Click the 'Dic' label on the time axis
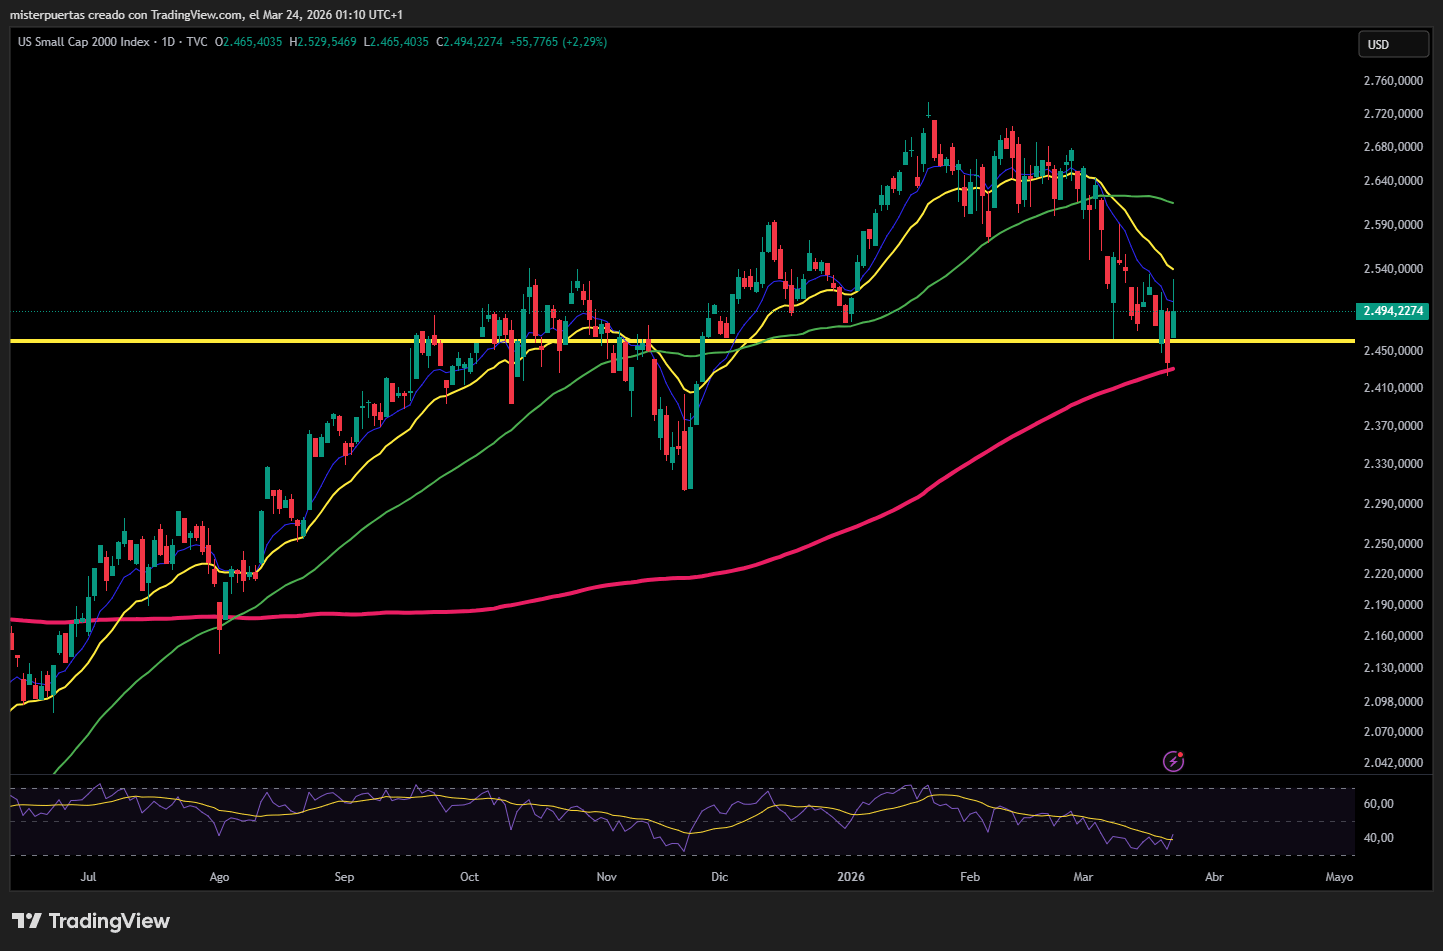The image size is (1443, 951). 719,877
